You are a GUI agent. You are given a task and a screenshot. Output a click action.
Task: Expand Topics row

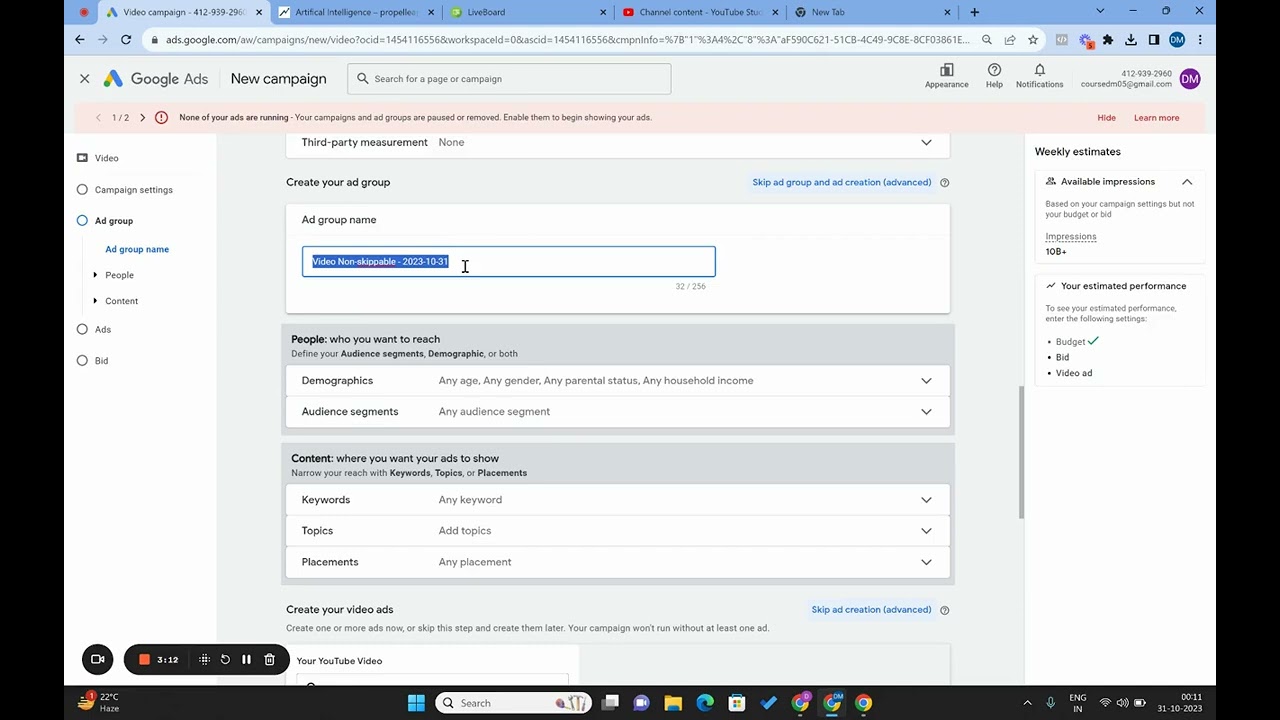[926, 531]
